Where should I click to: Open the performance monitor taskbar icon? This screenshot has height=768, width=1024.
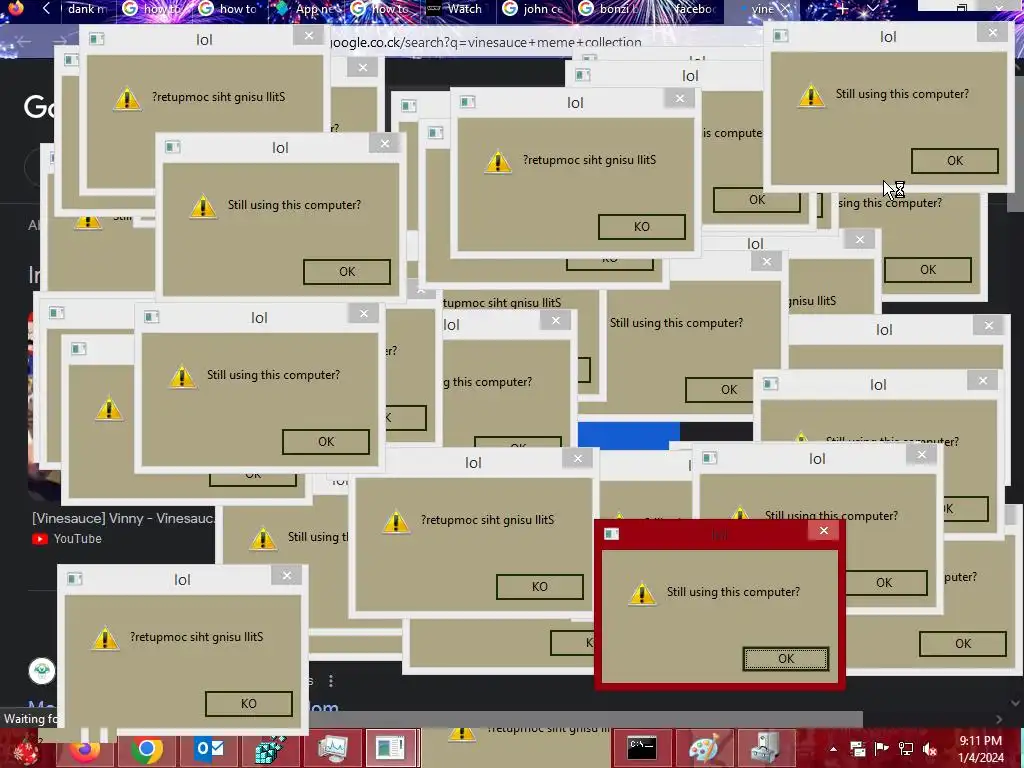(x=332, y=749)
